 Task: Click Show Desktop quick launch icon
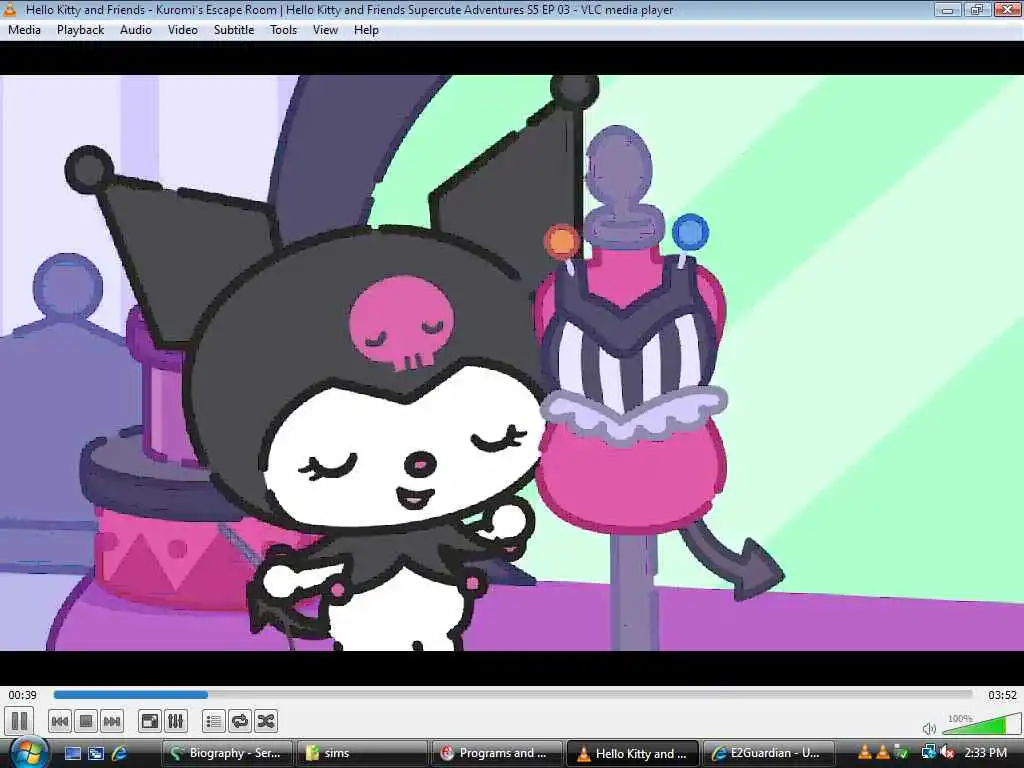coord(72,753)
